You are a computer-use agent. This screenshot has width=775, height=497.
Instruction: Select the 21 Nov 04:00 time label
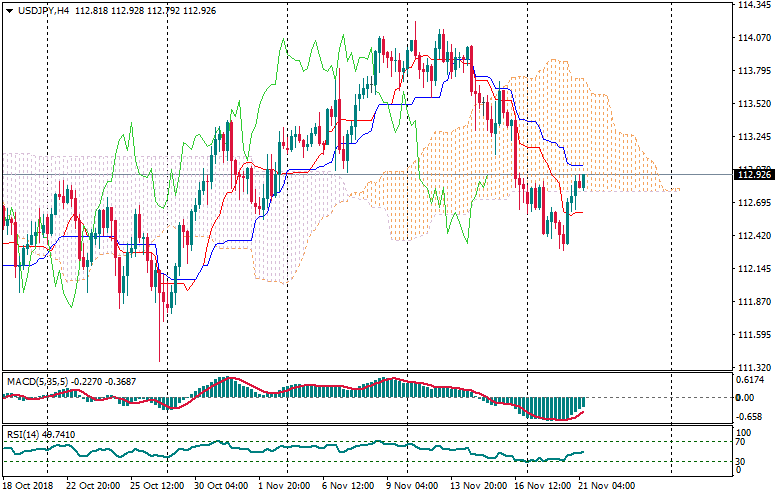608,486
